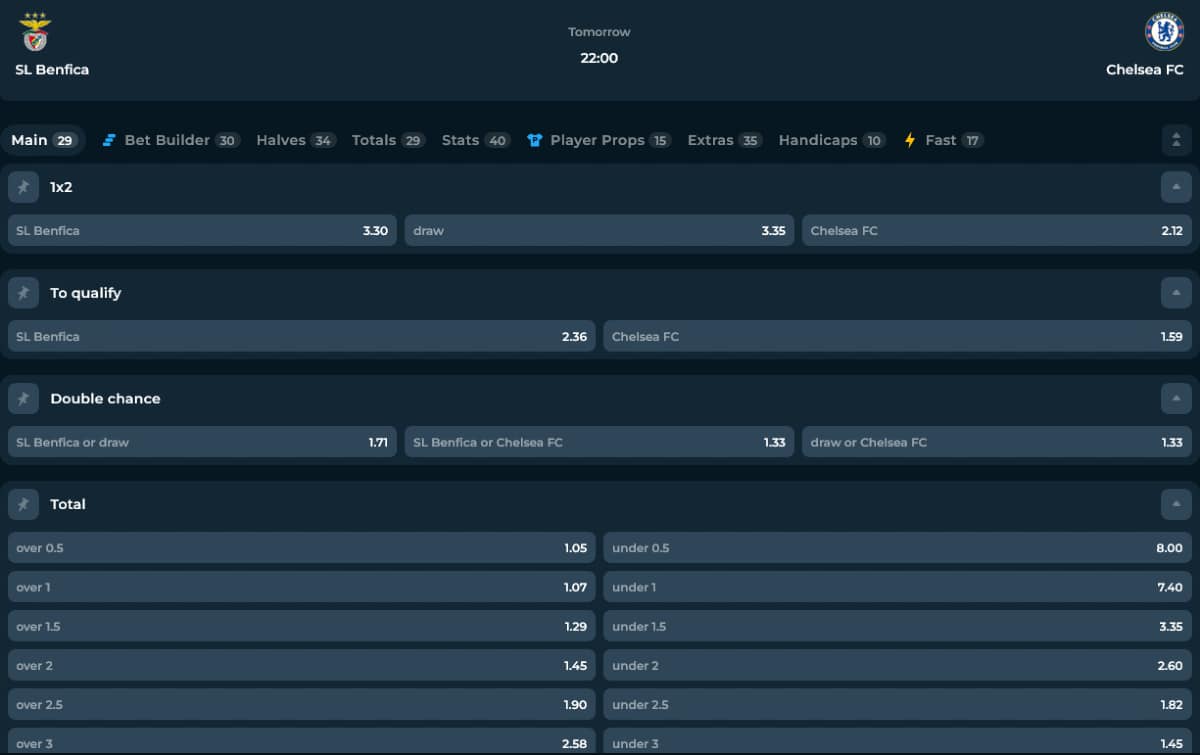Select SL Benfica or draw at 1.71

coord(202,442)
